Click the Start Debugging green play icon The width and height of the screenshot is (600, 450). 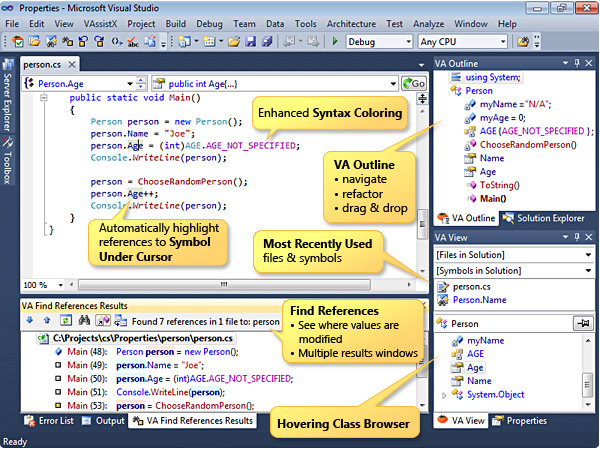point(335,42)
